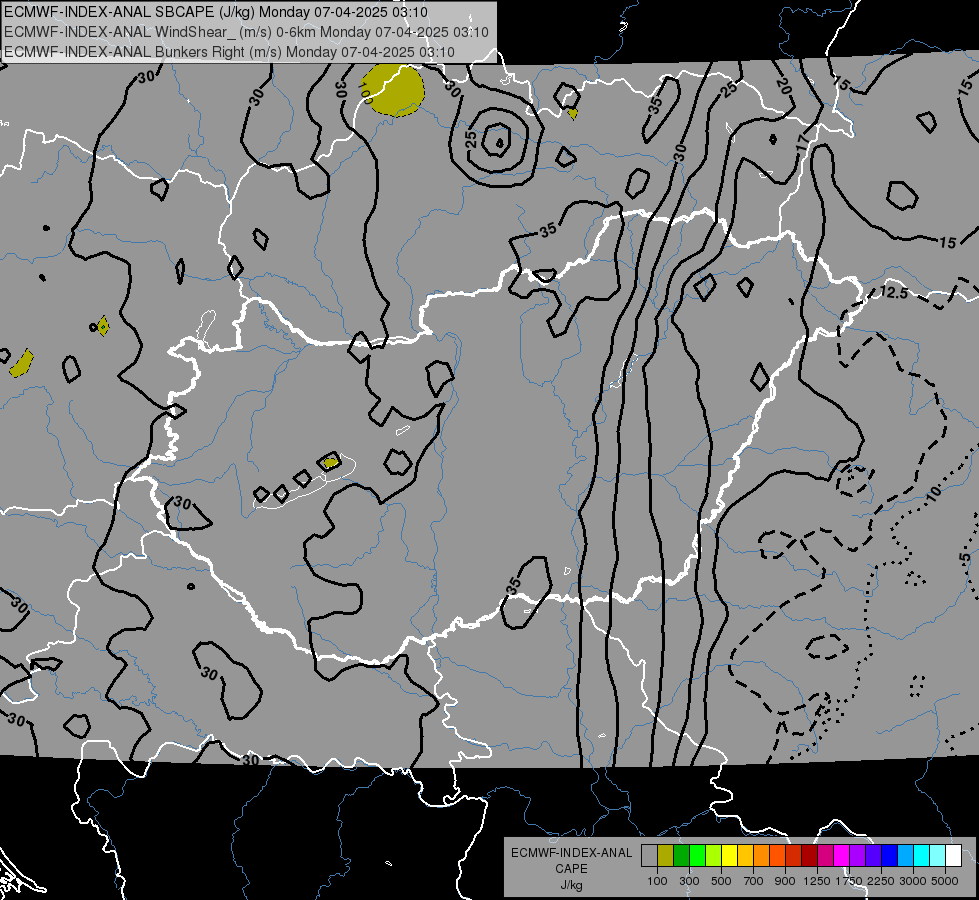This screenshot has width=979, height=900.
Task: Select the dark green legend swatch
Action: [681, 856]
